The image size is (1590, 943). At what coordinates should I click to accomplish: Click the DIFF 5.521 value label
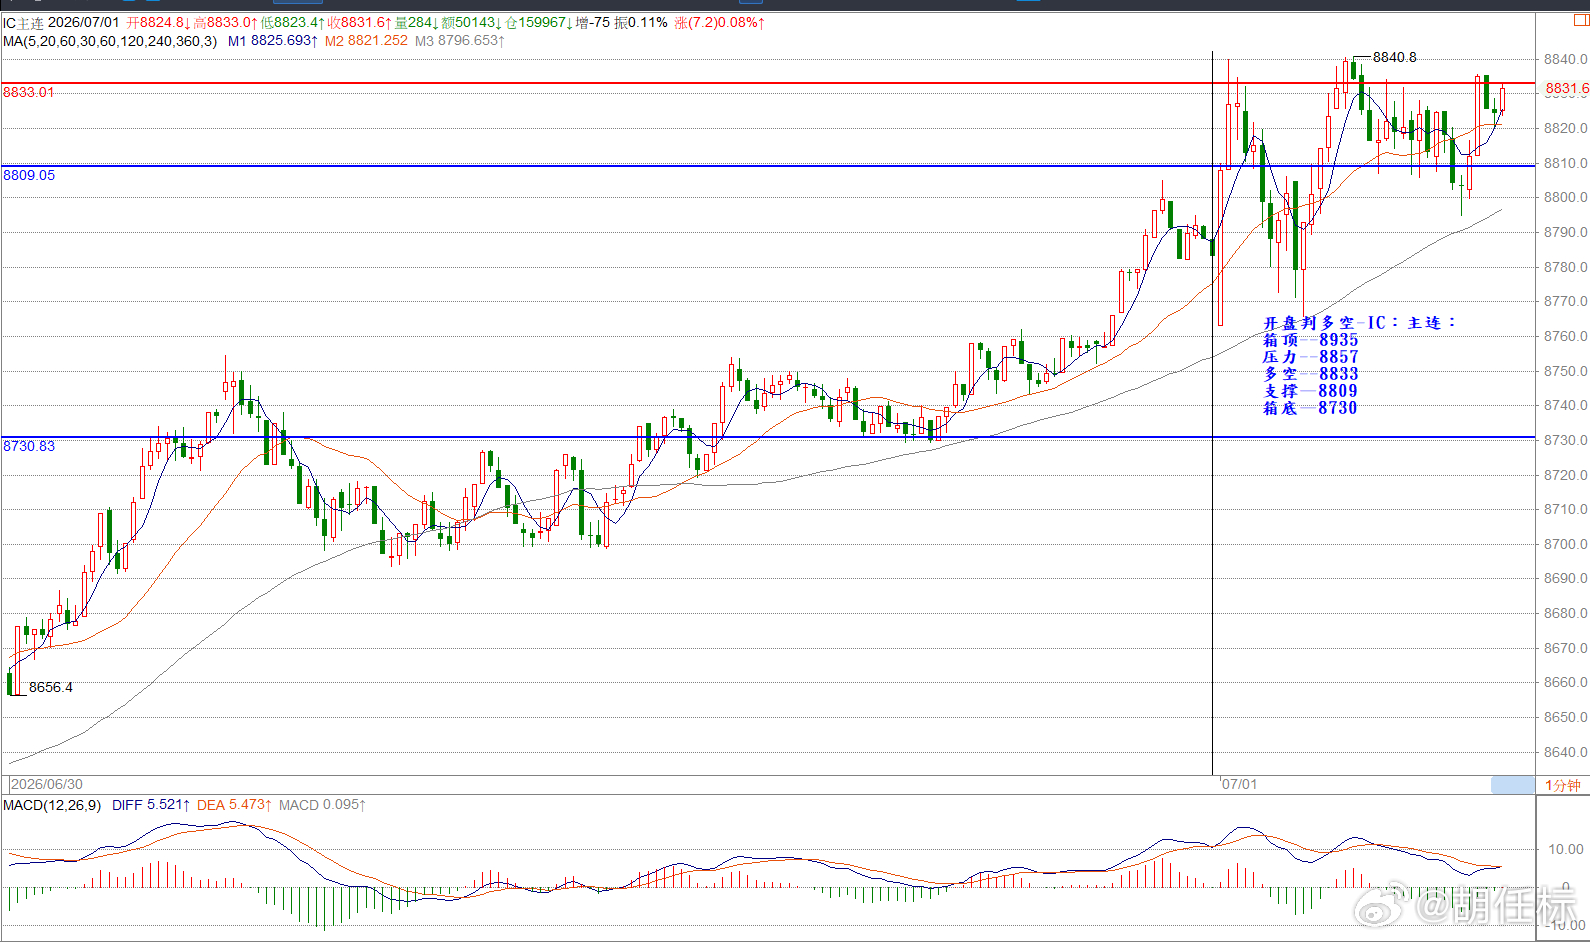(x=151, y=805)
